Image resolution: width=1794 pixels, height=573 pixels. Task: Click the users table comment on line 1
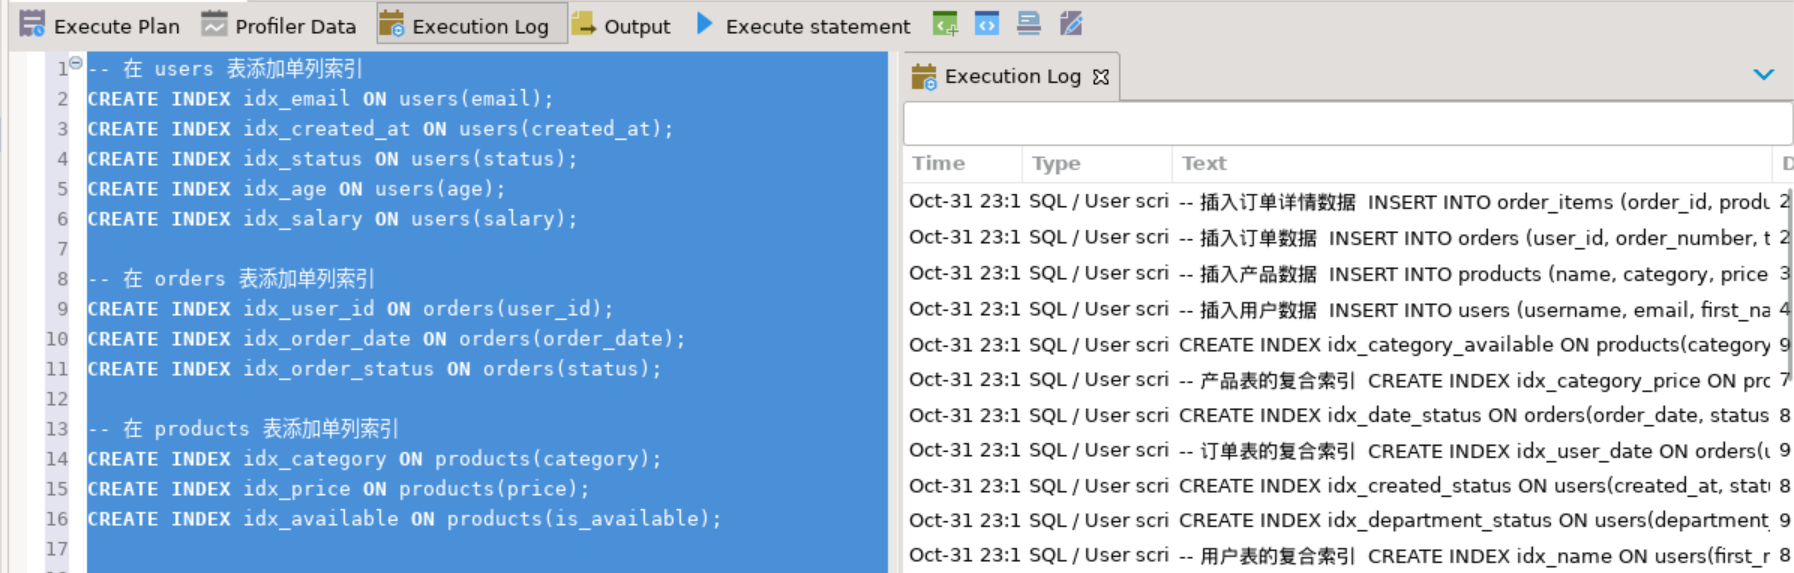225,69
